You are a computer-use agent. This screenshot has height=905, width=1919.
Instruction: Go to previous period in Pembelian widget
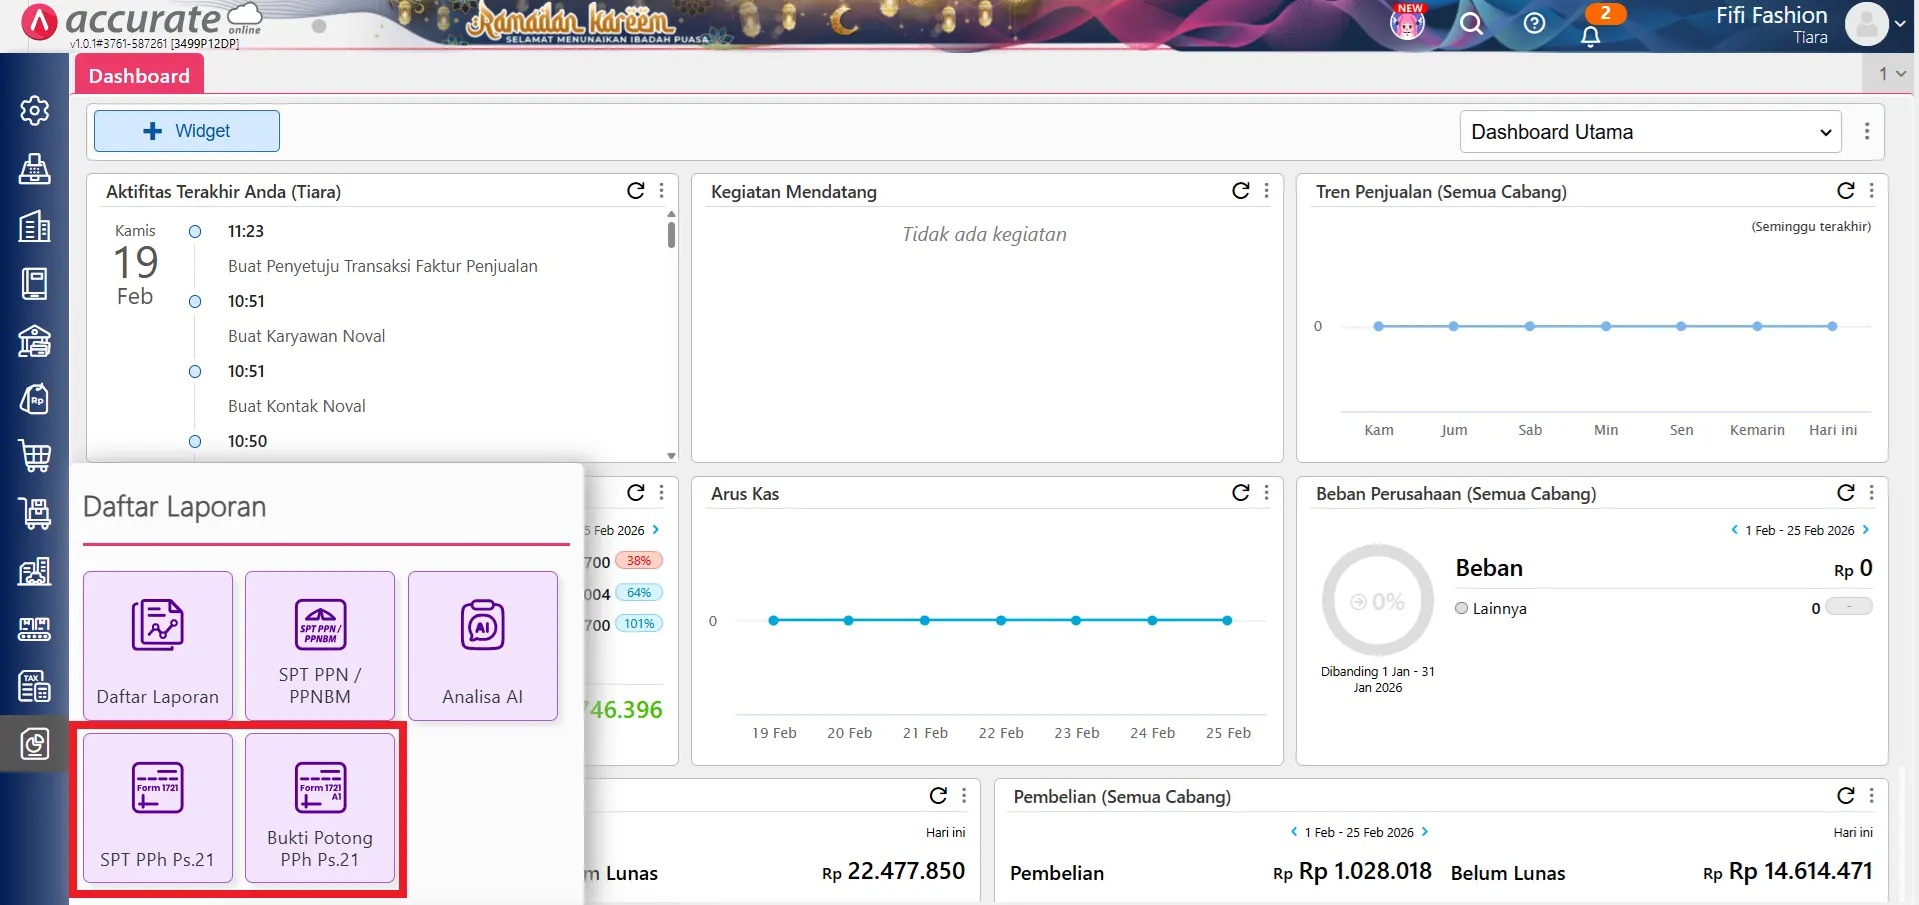pos(1294,832)
